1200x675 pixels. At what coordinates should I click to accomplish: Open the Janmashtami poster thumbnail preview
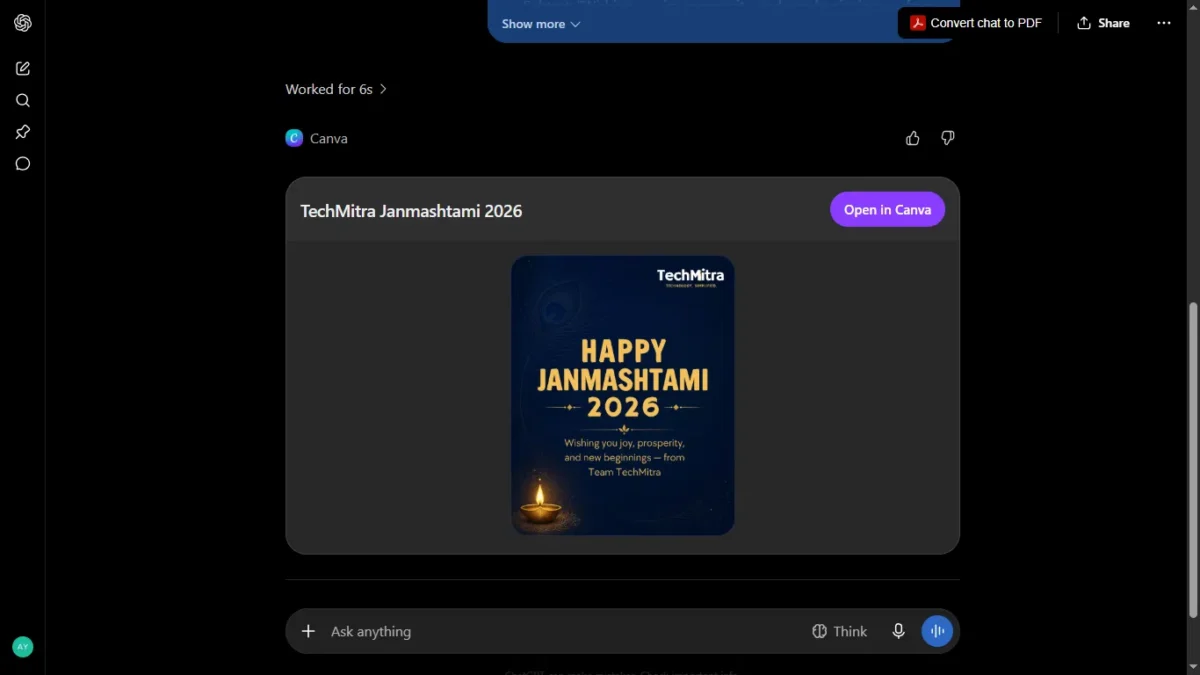pyautogui.click(x=623, y=395)
